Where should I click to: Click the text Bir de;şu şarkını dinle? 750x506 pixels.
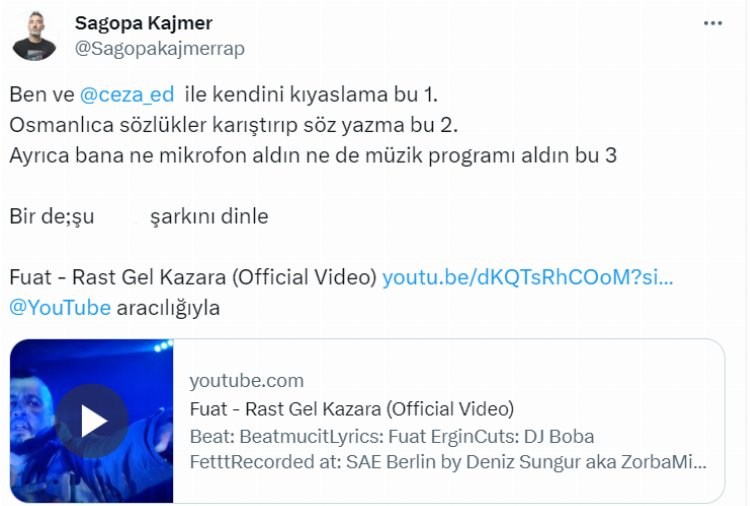click(x=139, y=217)
